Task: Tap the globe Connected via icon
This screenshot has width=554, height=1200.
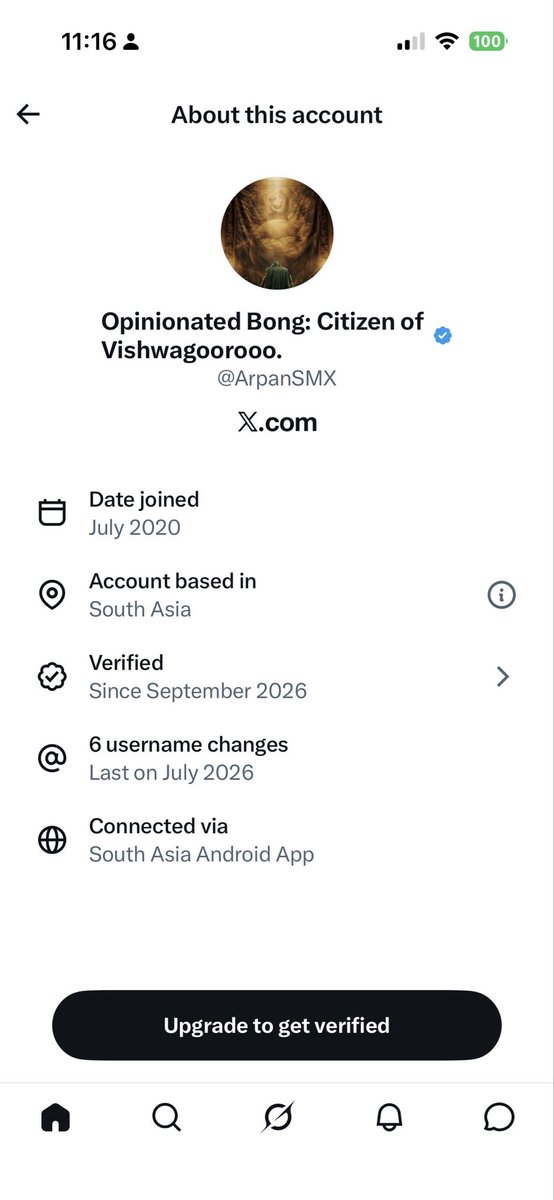Action: (52, 840)
